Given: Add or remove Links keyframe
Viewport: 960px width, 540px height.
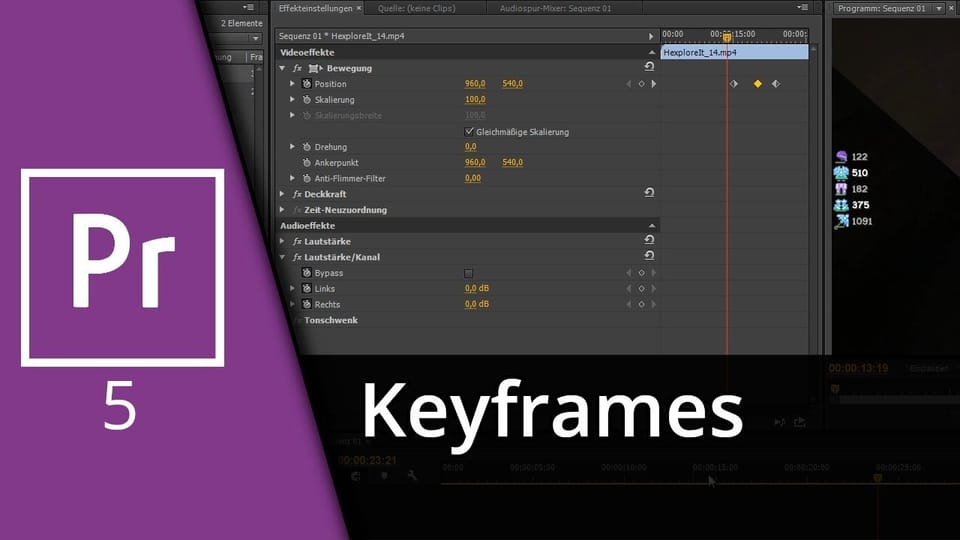Looking at the screenshot, I should 642,289.
